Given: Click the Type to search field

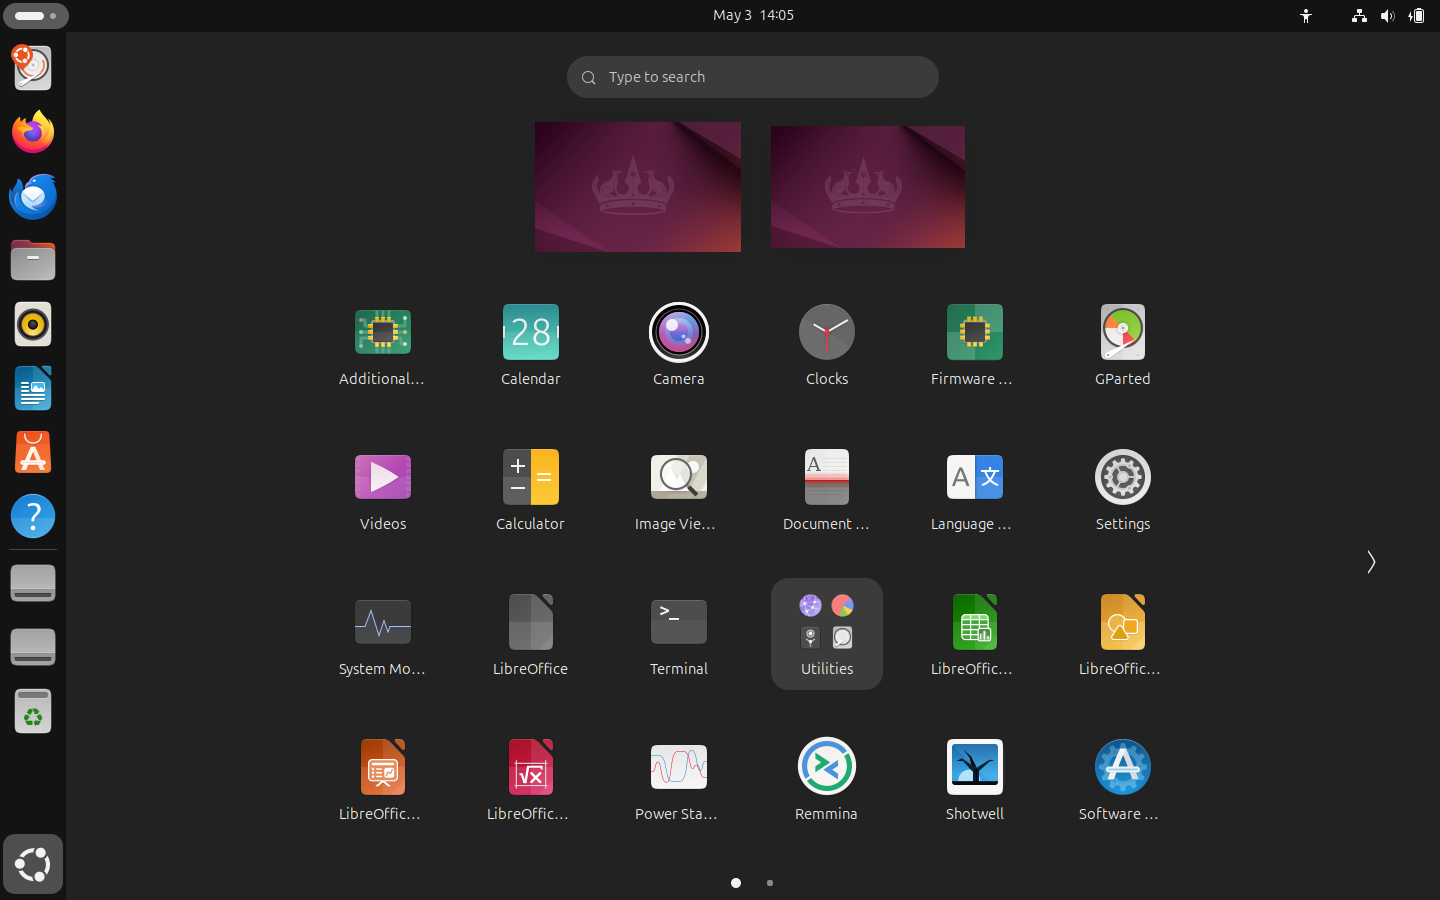Looking at the screenshot, I should click(x=752, y=77).
